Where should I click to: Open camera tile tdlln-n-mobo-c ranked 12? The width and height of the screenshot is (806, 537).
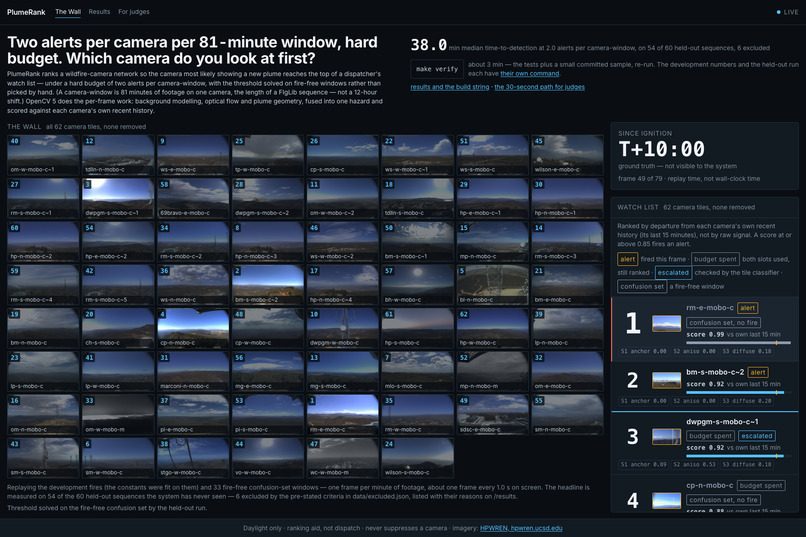[x=118, y=155]
